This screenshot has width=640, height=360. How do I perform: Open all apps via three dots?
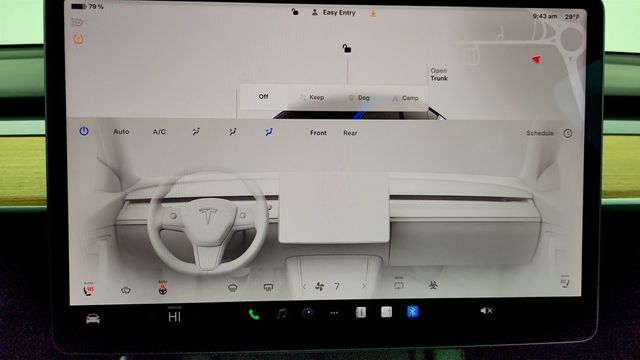(334, 313)
